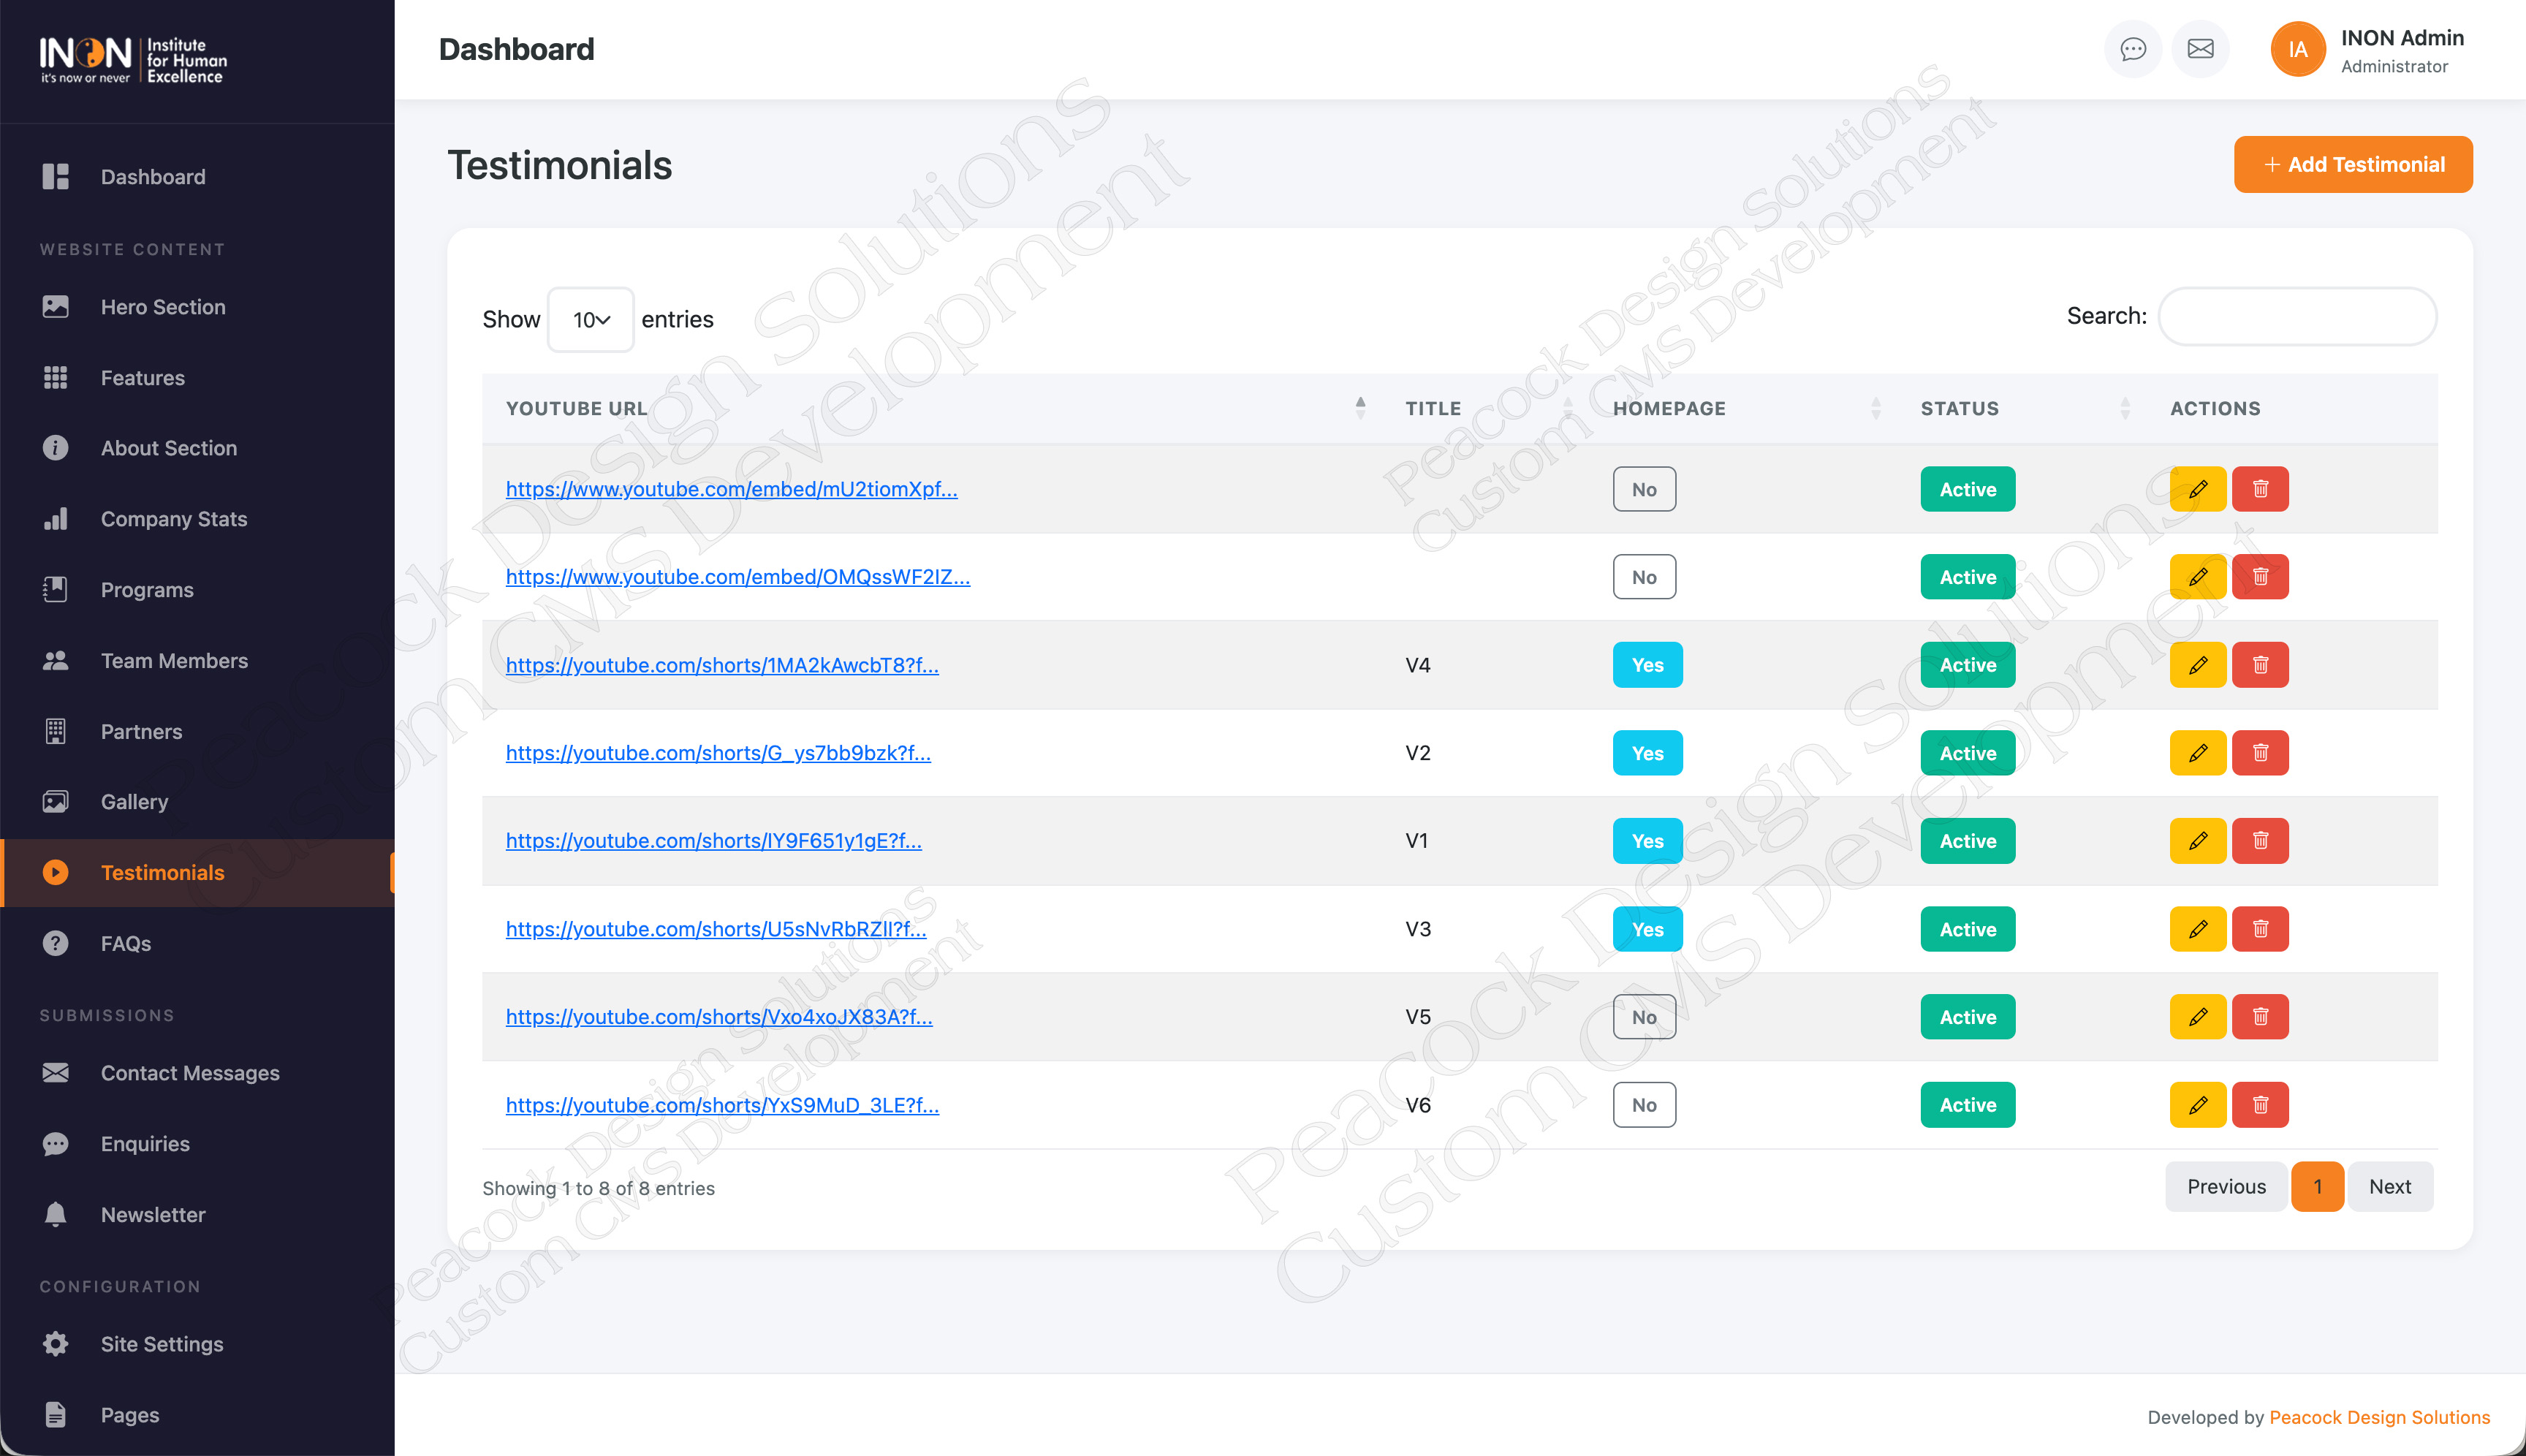Go to the Next page
Image resolution: width=2526 pixels, height=1456 pixels.
pyautogui.click(x=2390, y=1187)
